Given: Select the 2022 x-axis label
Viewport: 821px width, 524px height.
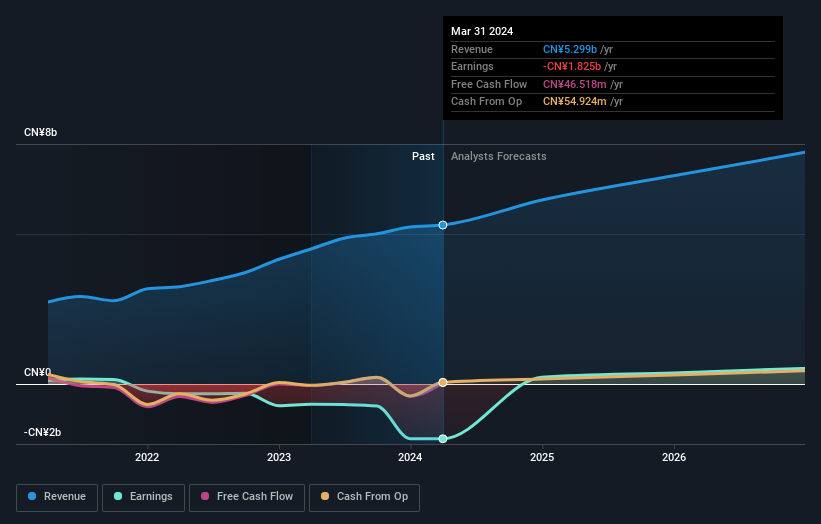Looking at the screenshot, I should click(x=147, y=458).
